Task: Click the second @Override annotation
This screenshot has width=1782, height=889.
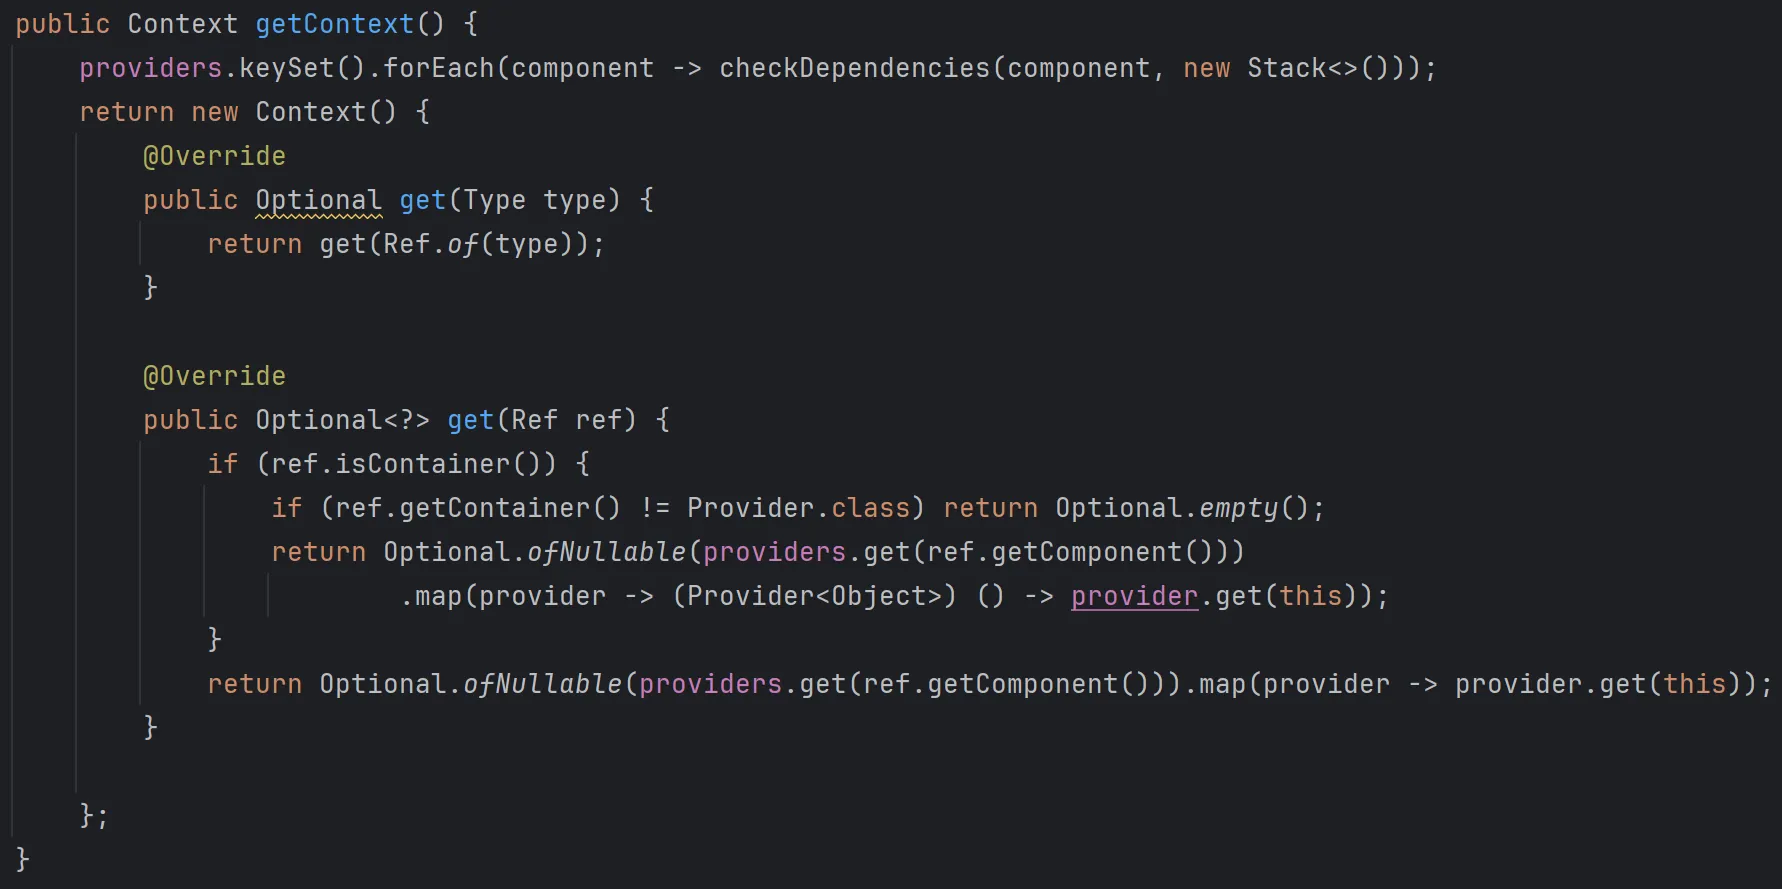Action: (x=214, y=376)
